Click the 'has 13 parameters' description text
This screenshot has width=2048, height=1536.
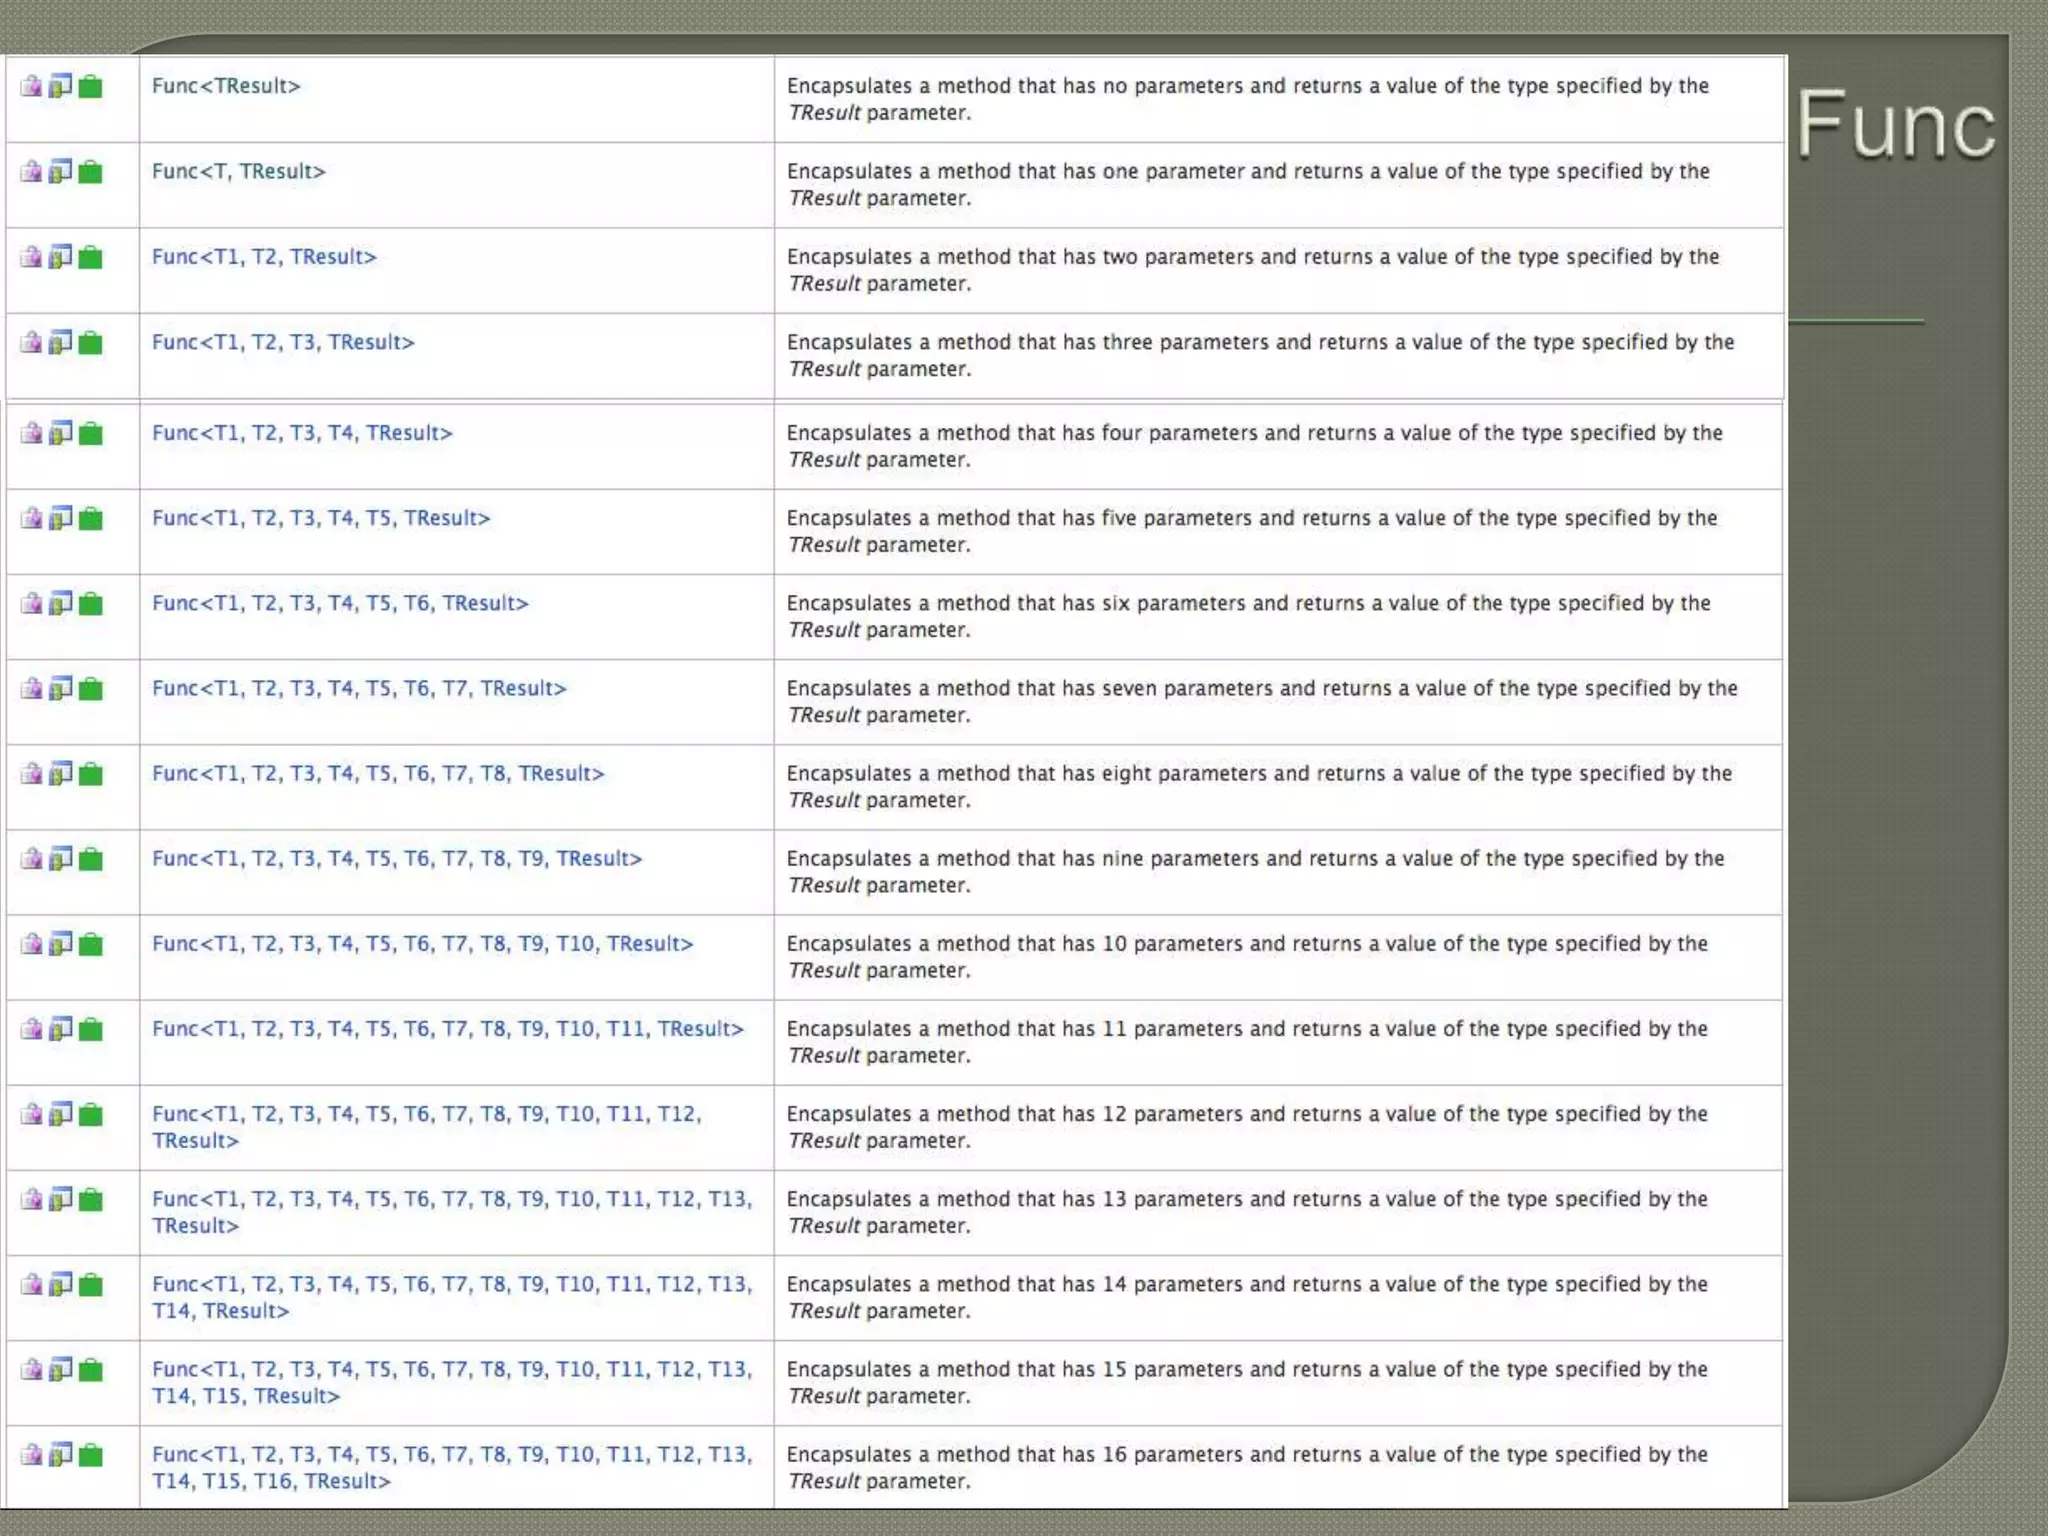[x=1247, y=1212]
